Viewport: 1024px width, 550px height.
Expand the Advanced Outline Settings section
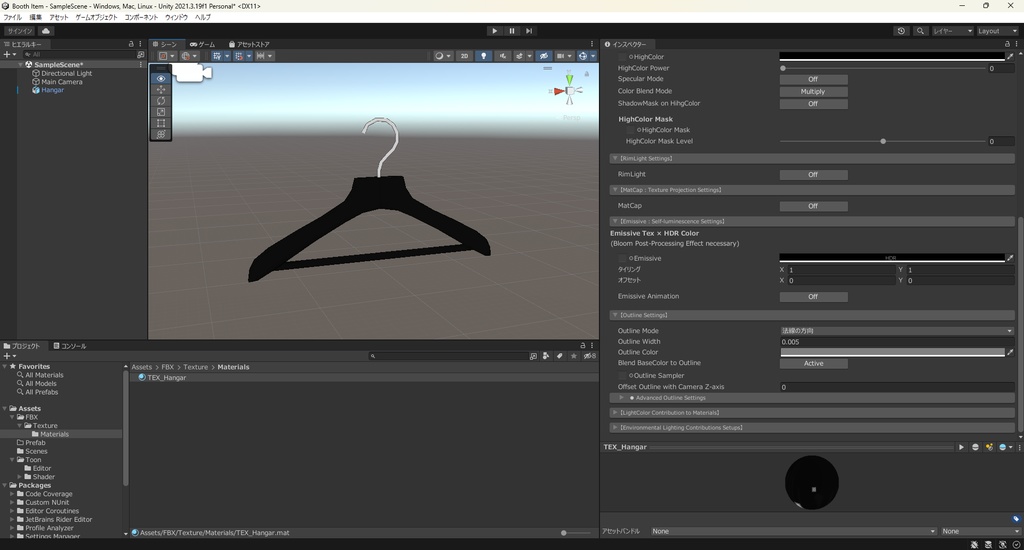tap(622, 398)
